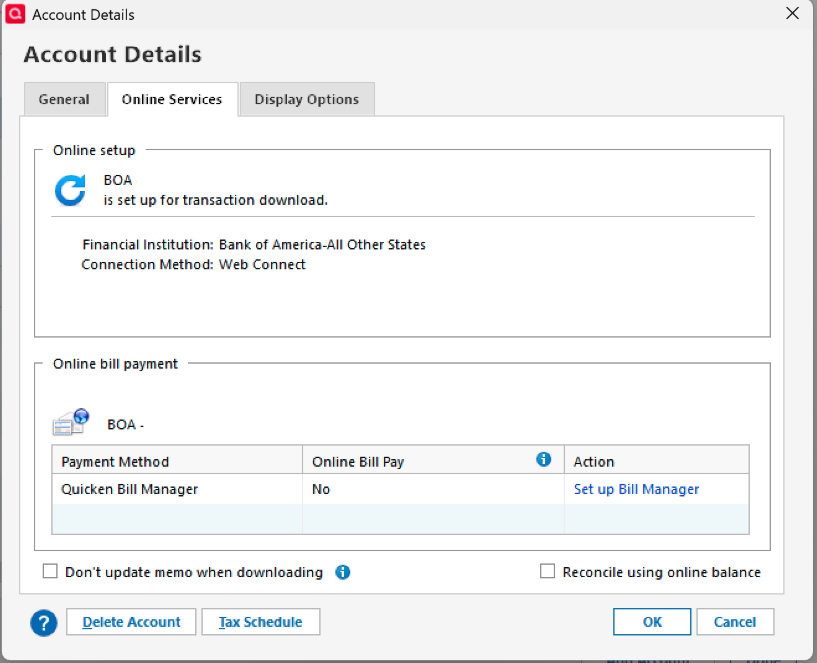This screenshot has width=817, height=663.
Task: Click the Action column header
Action: coord(594,462)
